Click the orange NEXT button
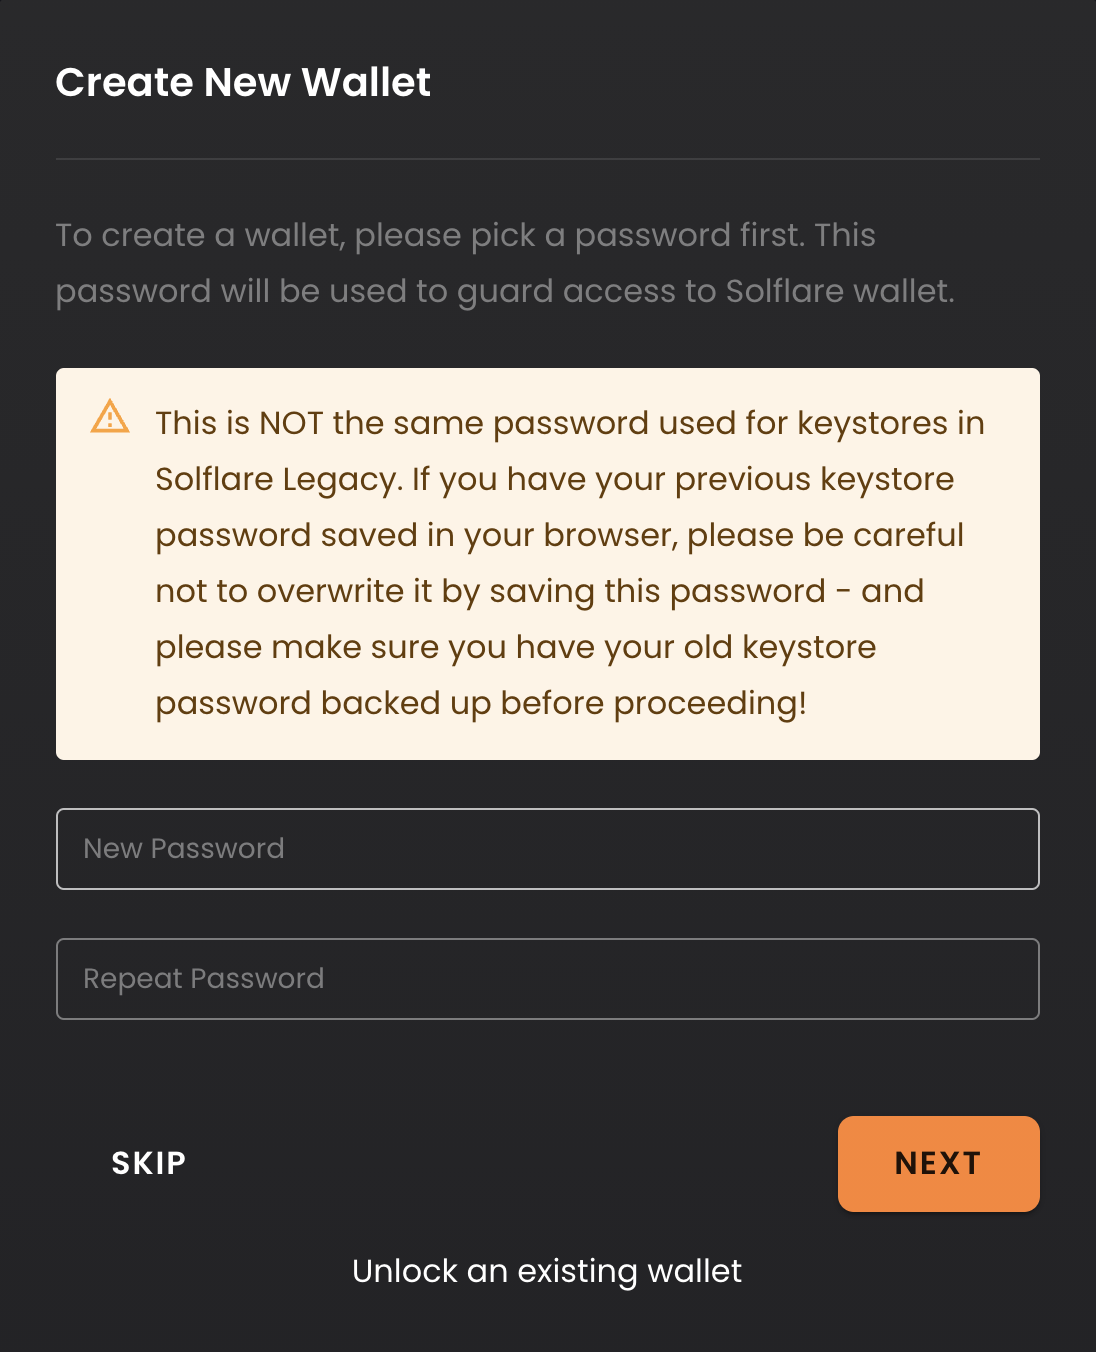The image size is (1096, 1352). [x=939, y=1164]
